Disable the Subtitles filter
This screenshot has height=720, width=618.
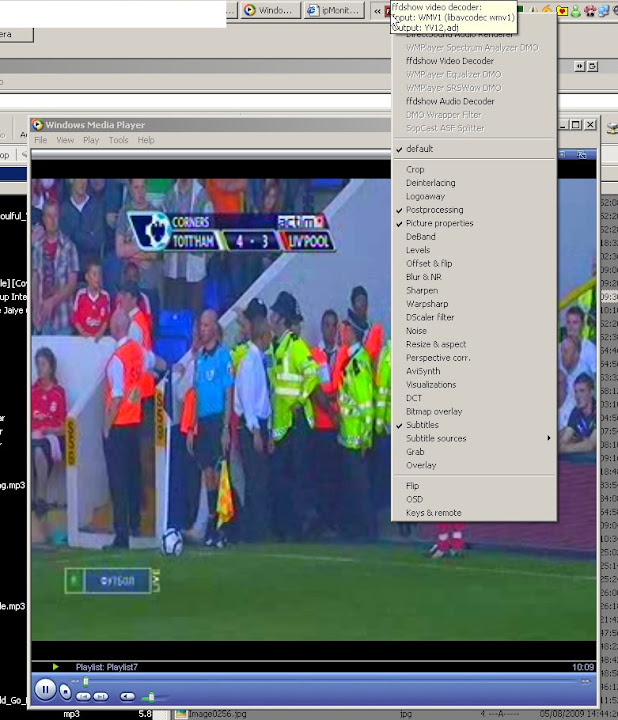(474, 425)
